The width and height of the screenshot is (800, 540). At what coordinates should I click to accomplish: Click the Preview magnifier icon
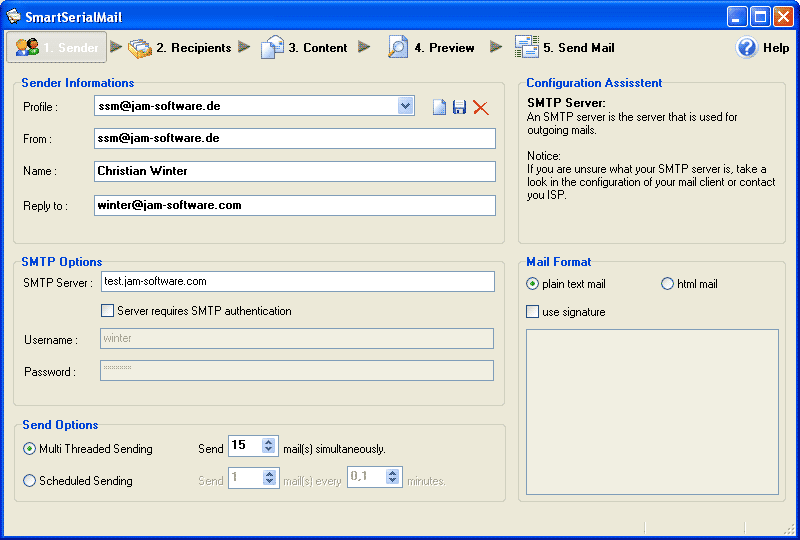click(x=397, y=47)
